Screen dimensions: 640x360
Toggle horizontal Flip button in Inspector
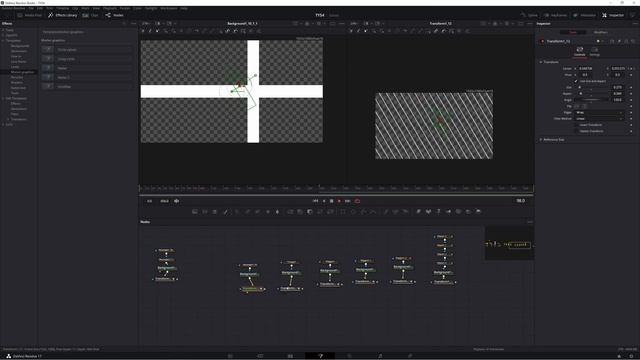pos(577,106)
